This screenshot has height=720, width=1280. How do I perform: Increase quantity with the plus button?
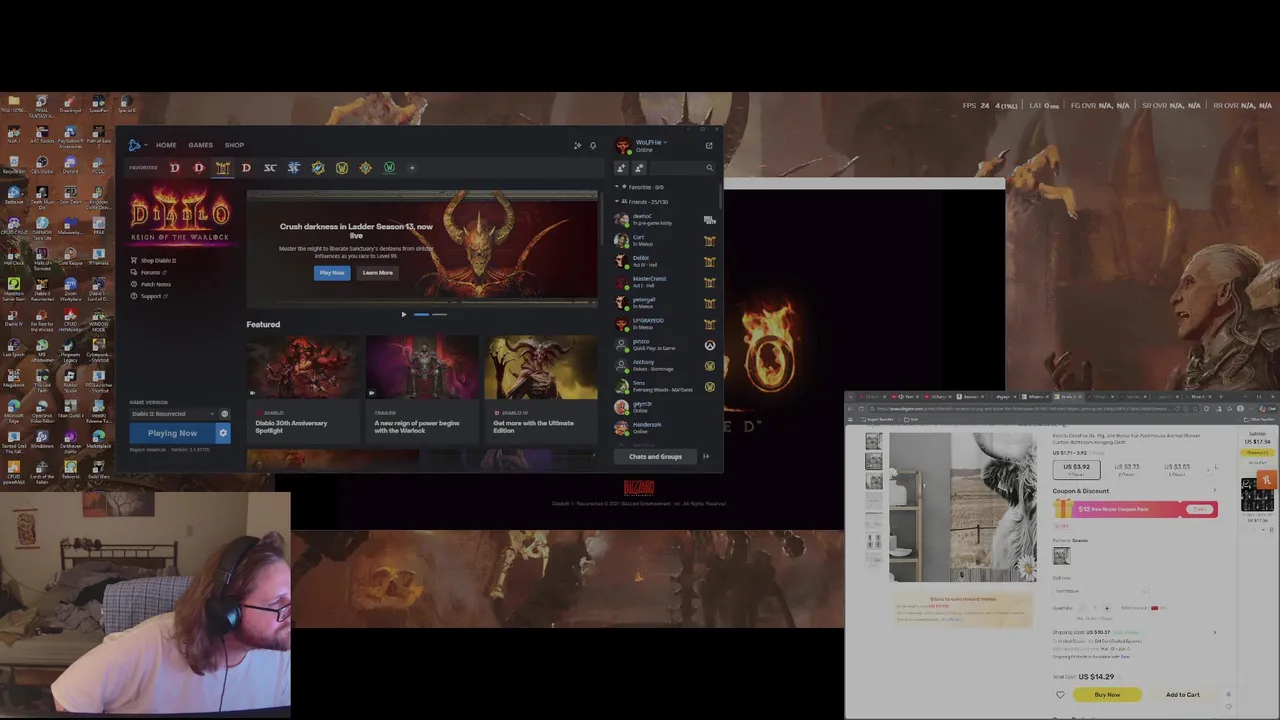[1106, 608]
